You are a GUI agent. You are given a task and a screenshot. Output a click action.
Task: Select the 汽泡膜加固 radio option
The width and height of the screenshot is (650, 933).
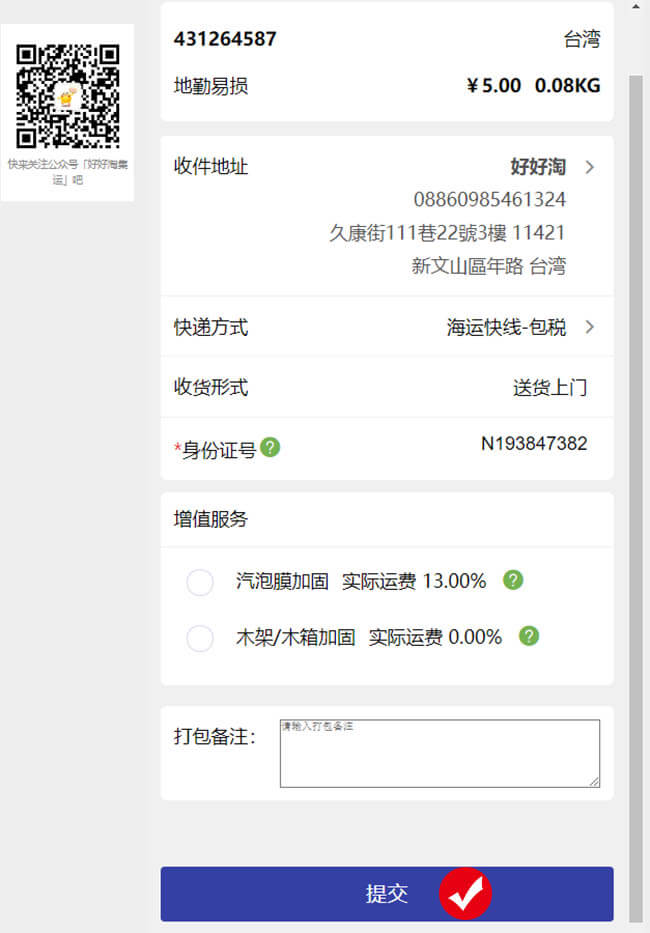coord(200,582)
